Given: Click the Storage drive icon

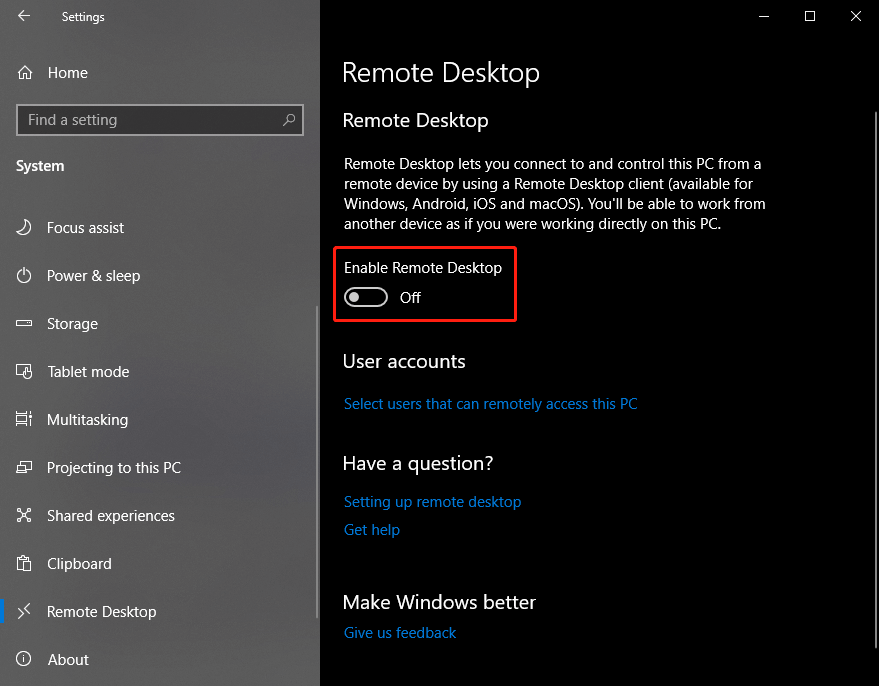Looking at the screenshot, I should 25,324.
